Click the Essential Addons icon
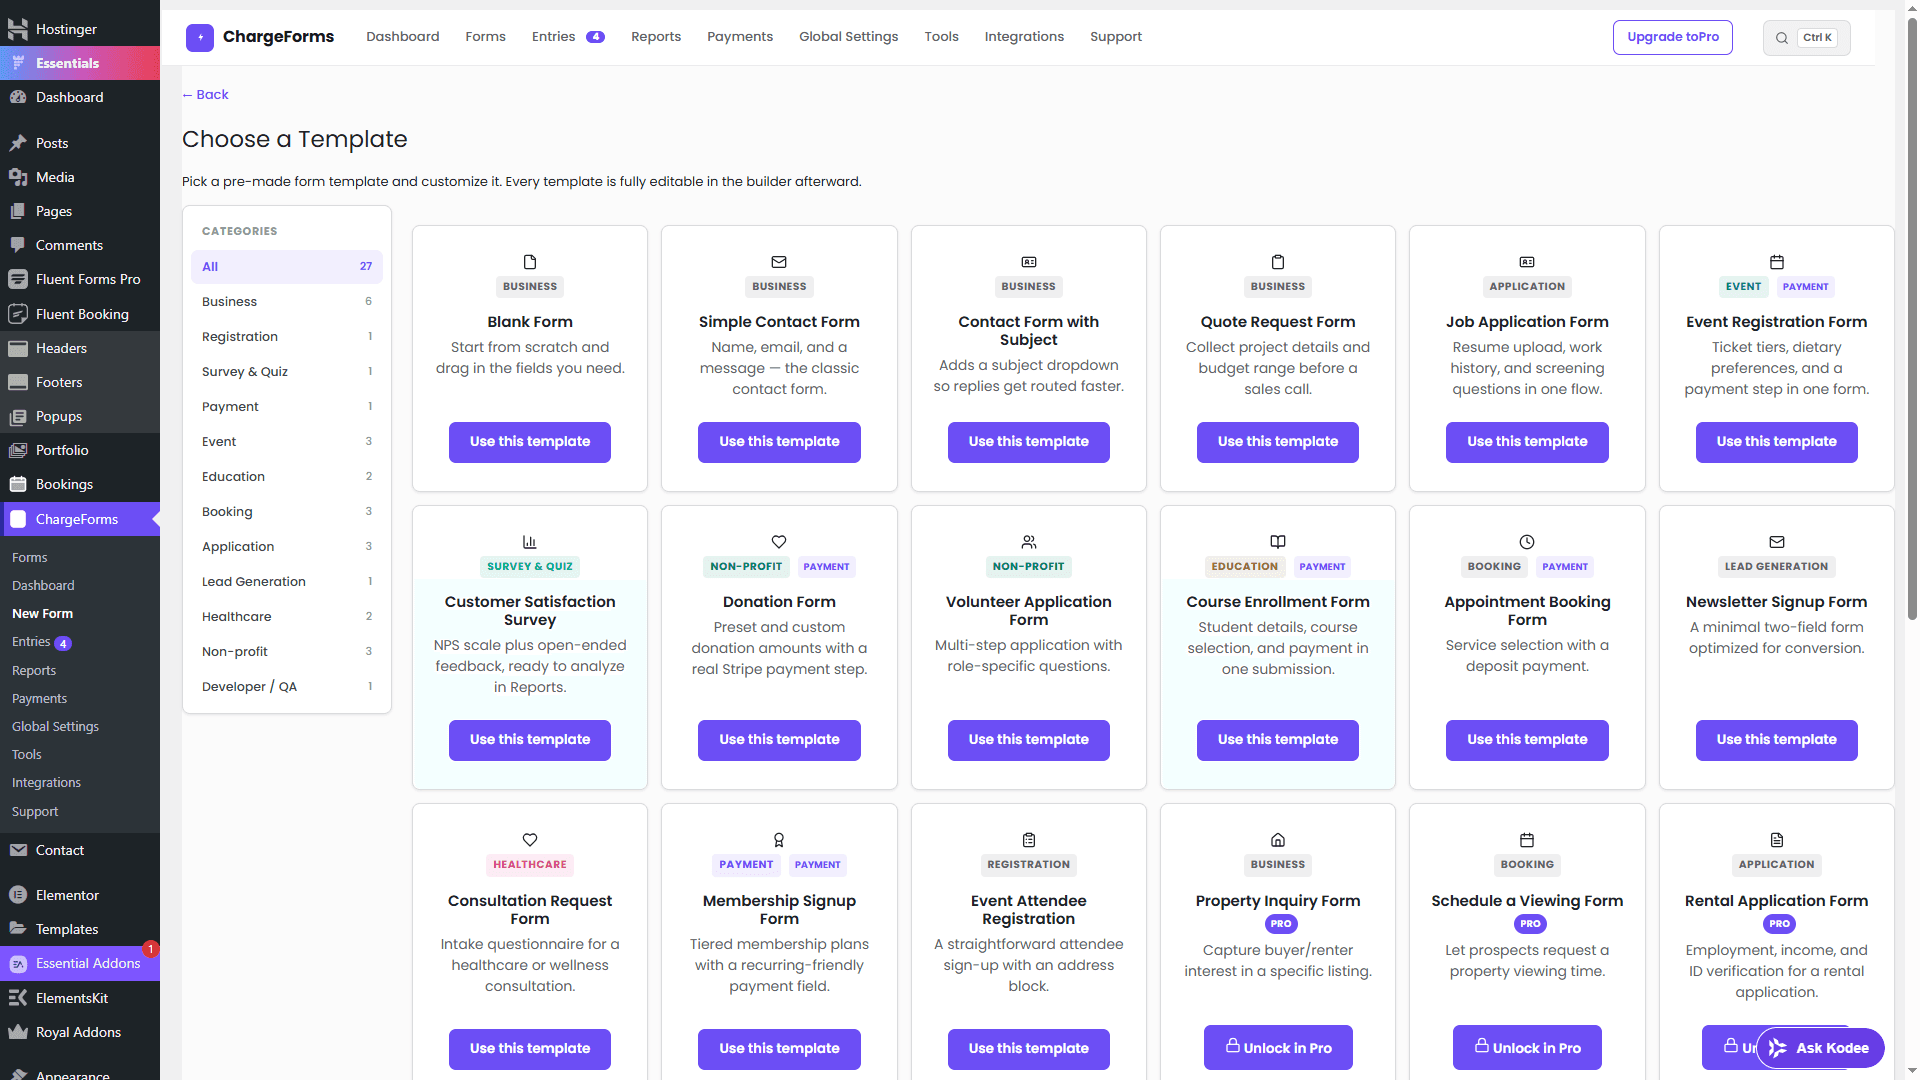This screenshot has width=1920, height=1080. tap(18, 964)
